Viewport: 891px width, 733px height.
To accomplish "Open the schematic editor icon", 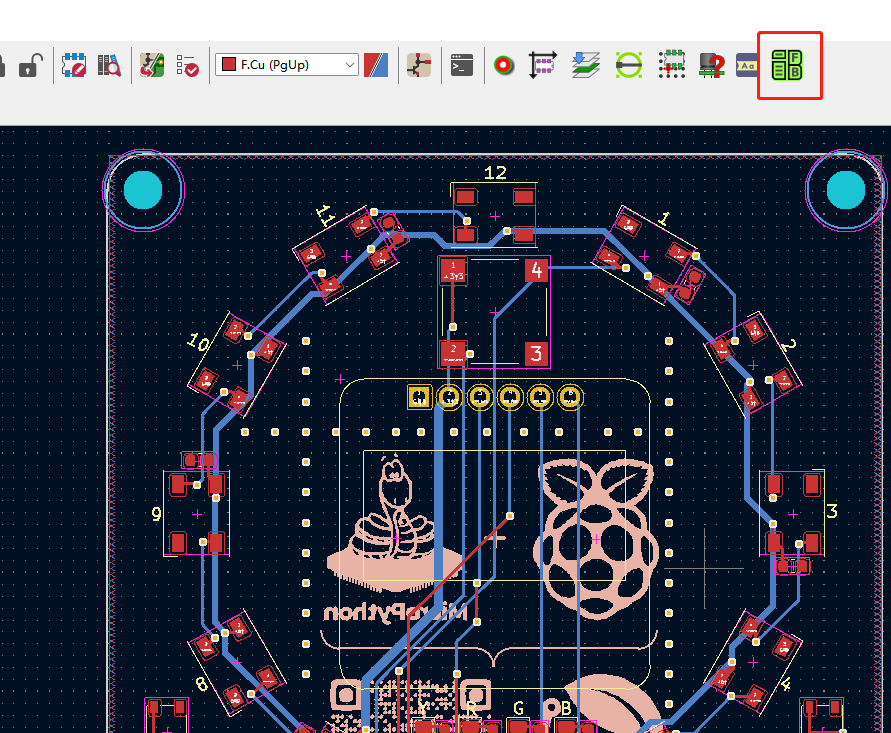I will tap(419, 65).
